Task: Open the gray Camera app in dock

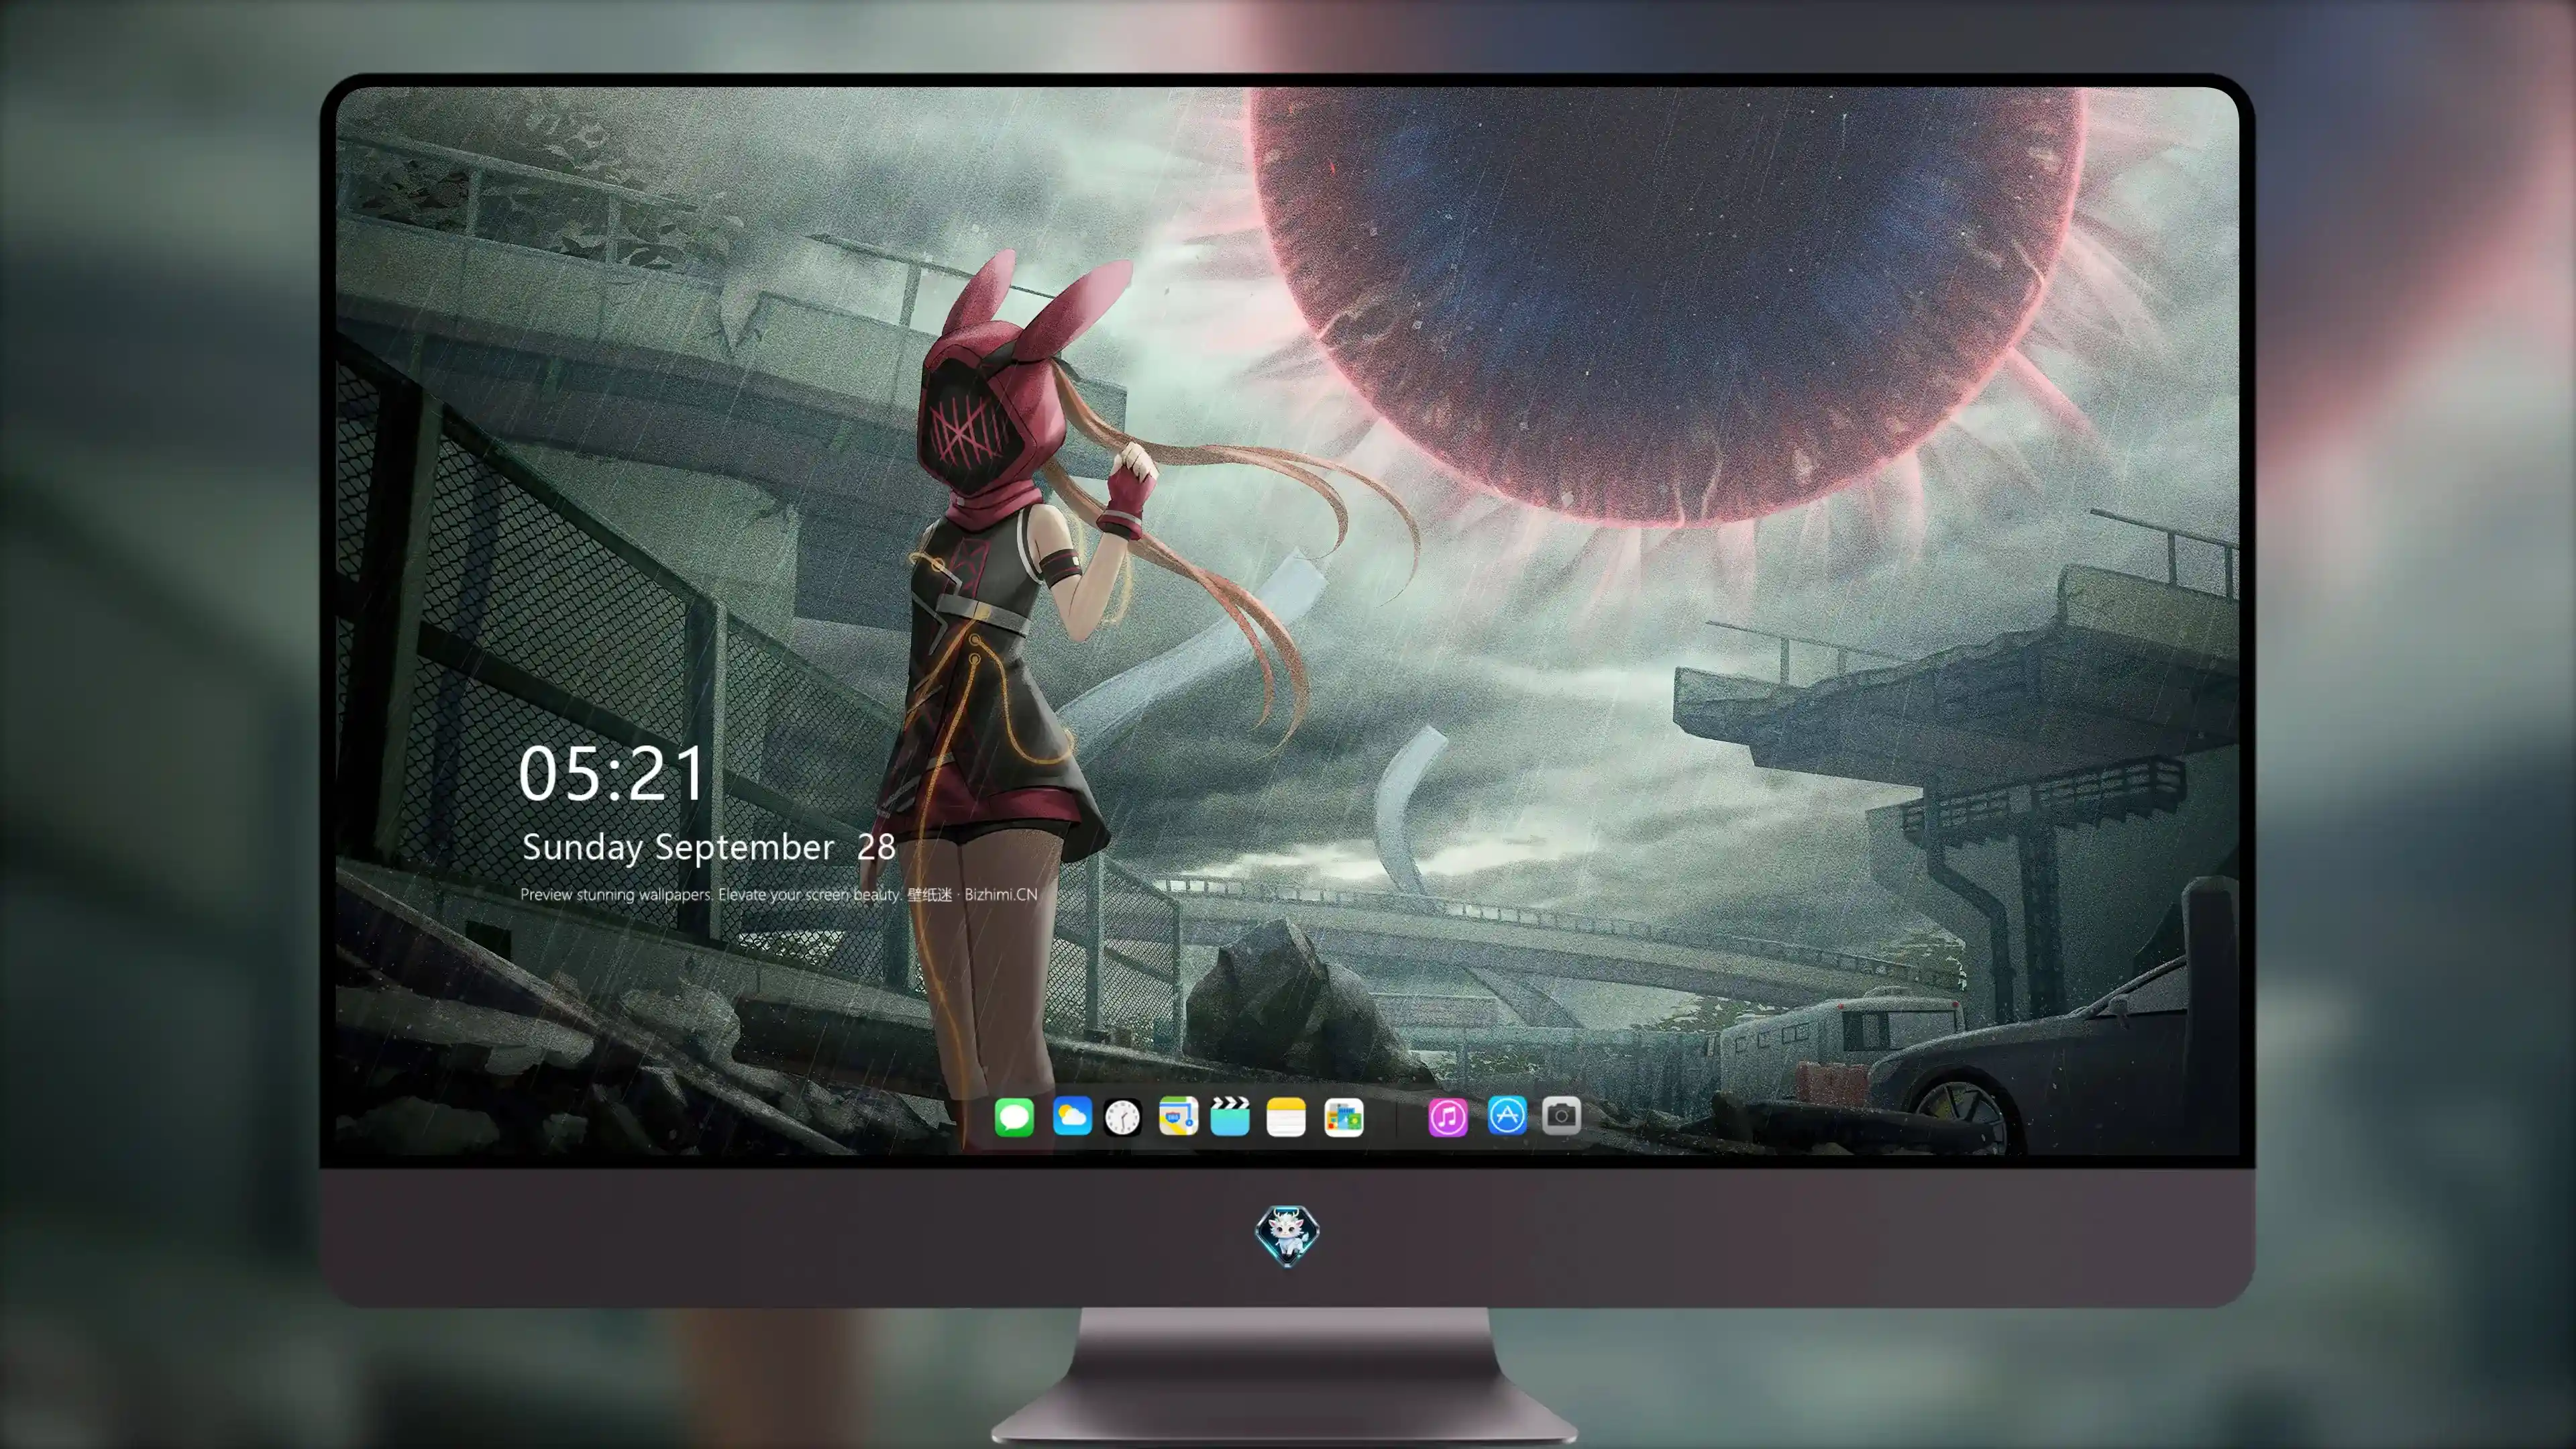Action: (1561, 1115)
